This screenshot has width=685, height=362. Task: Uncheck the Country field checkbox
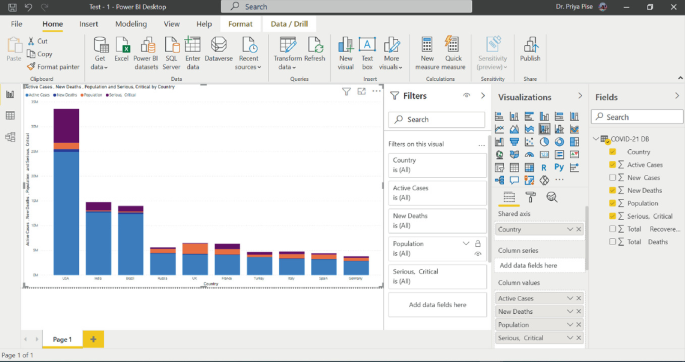click(x=612, y=152)
